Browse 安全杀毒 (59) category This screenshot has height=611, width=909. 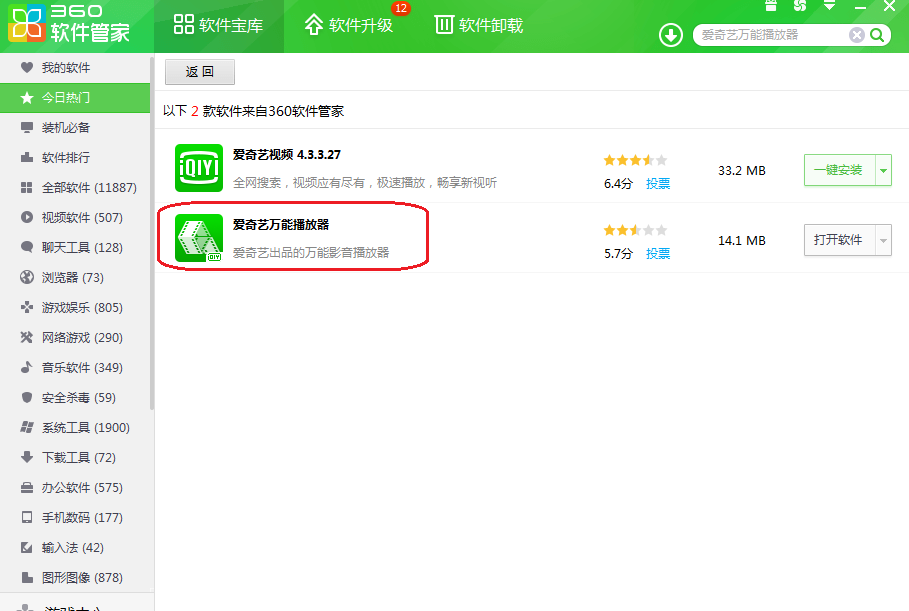tap(75, 397)
